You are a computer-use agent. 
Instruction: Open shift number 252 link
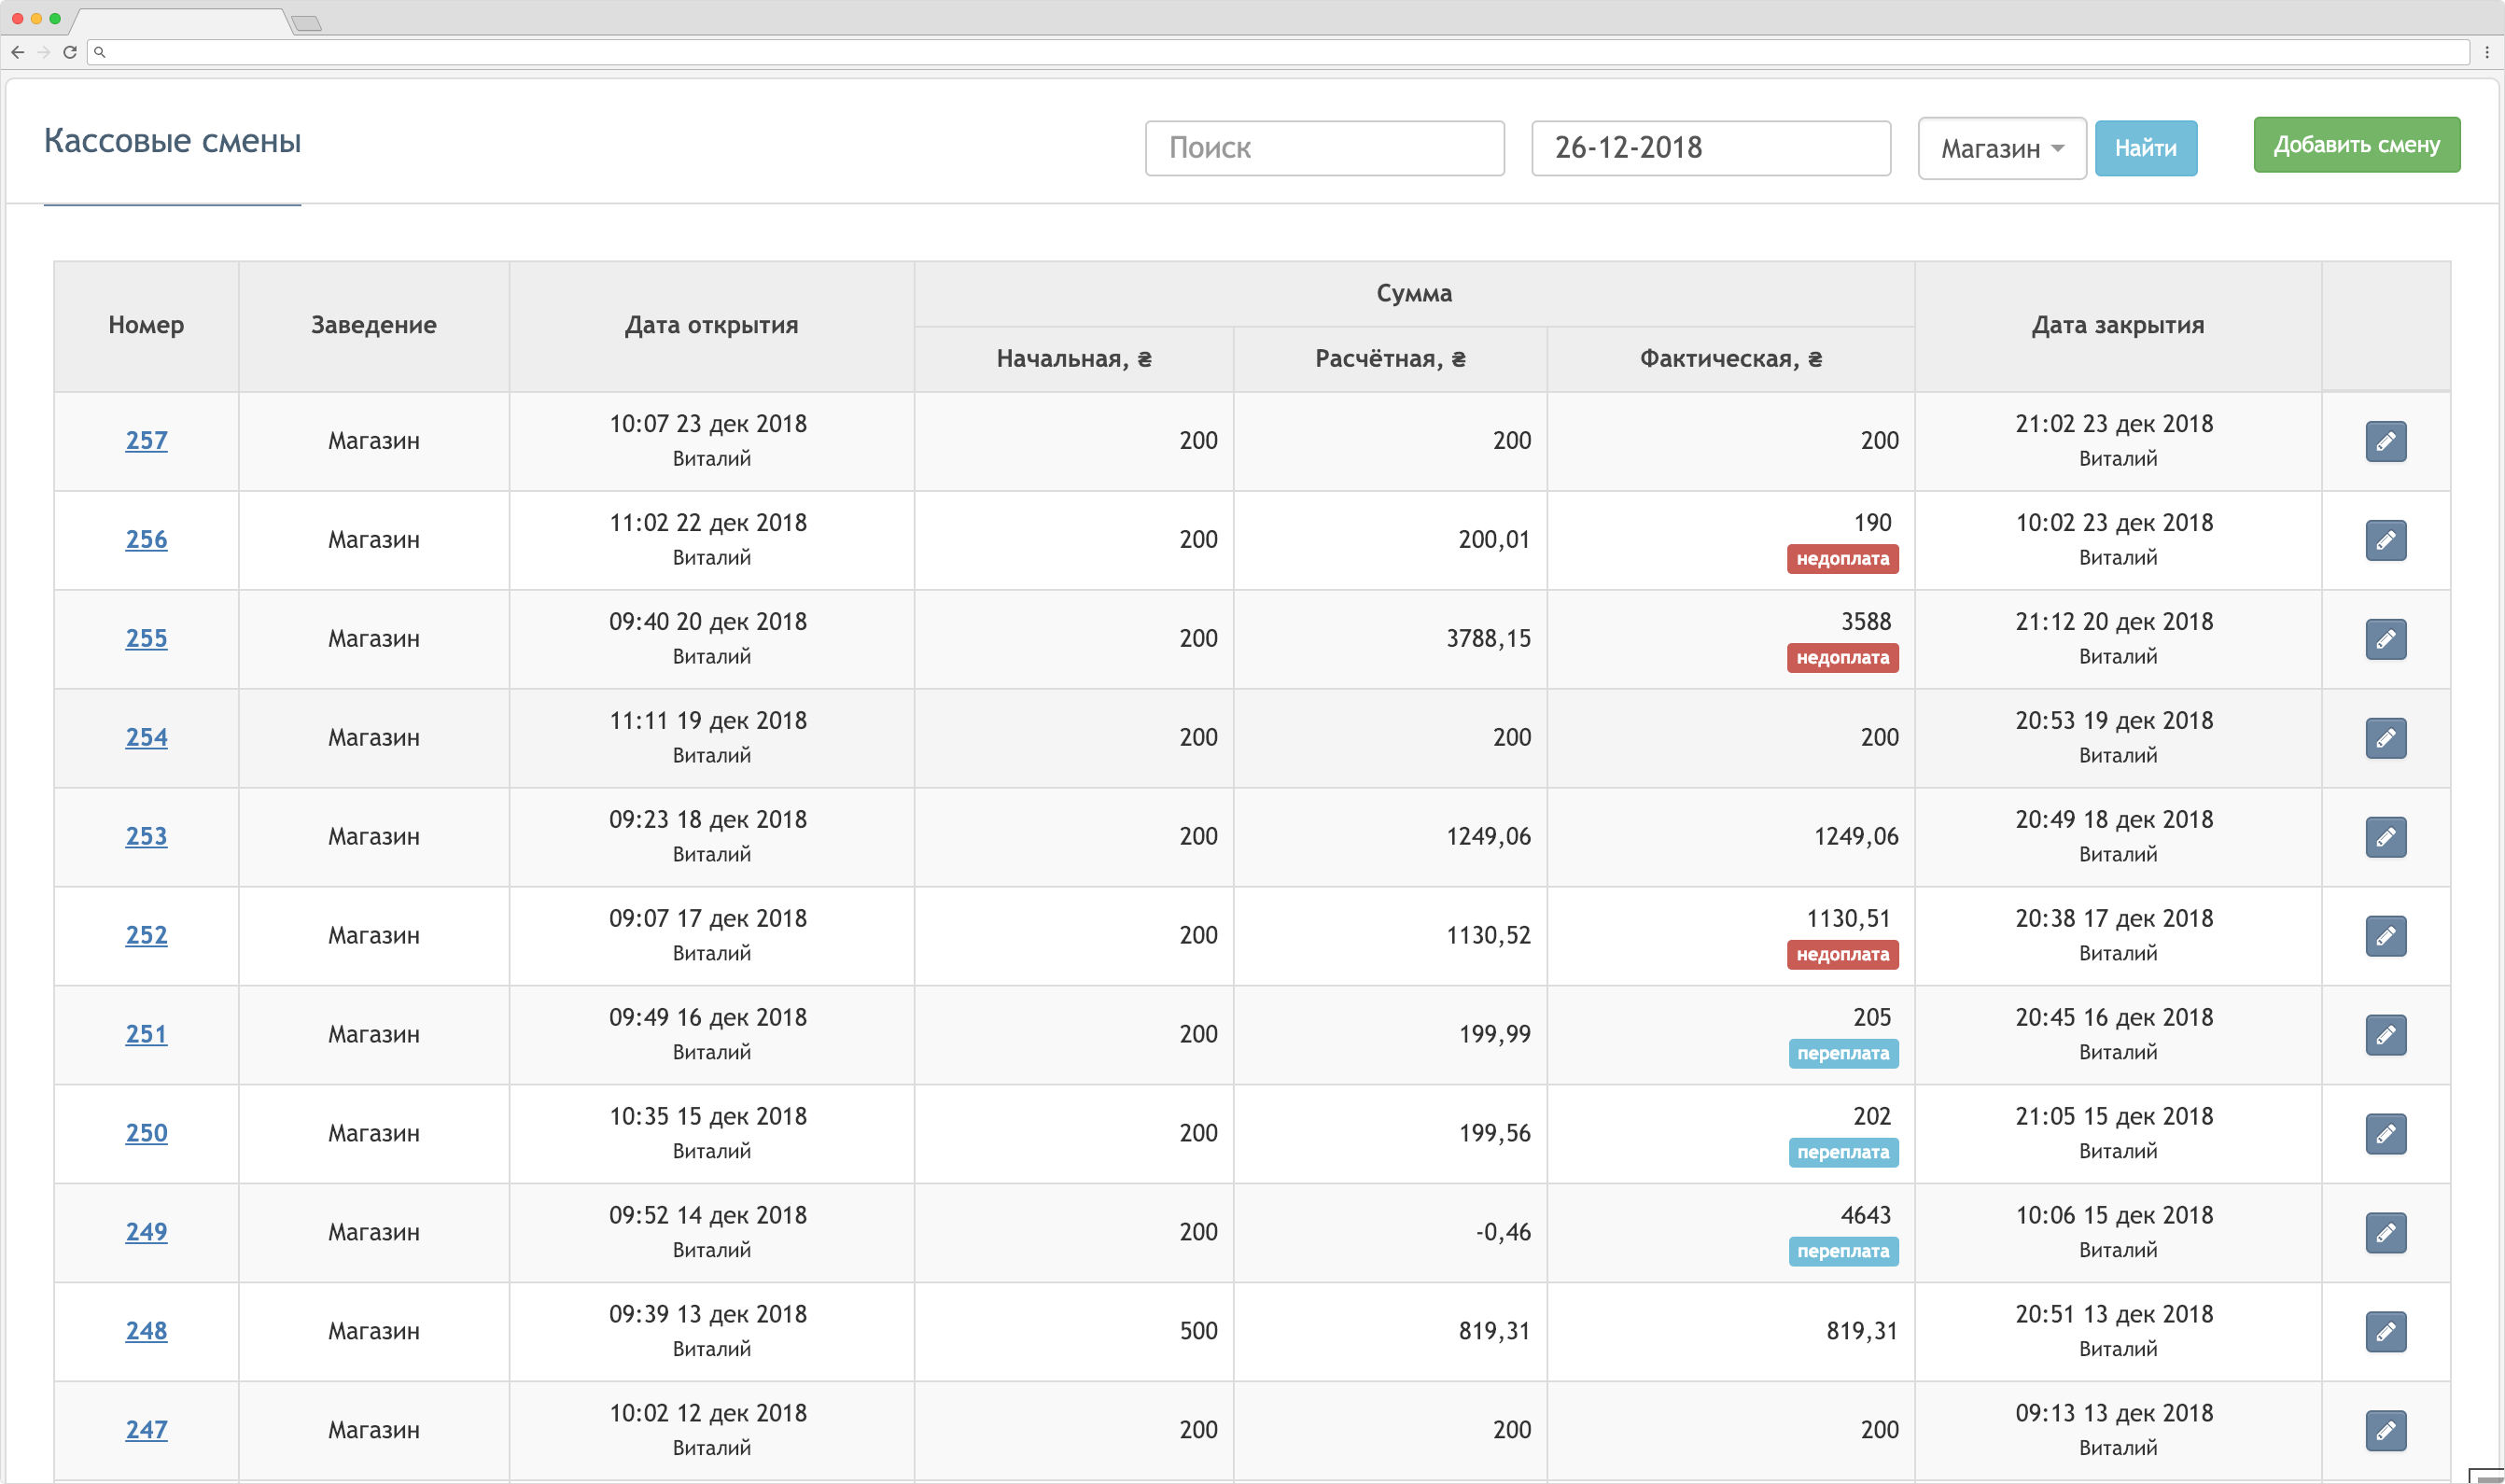point(146,935)
